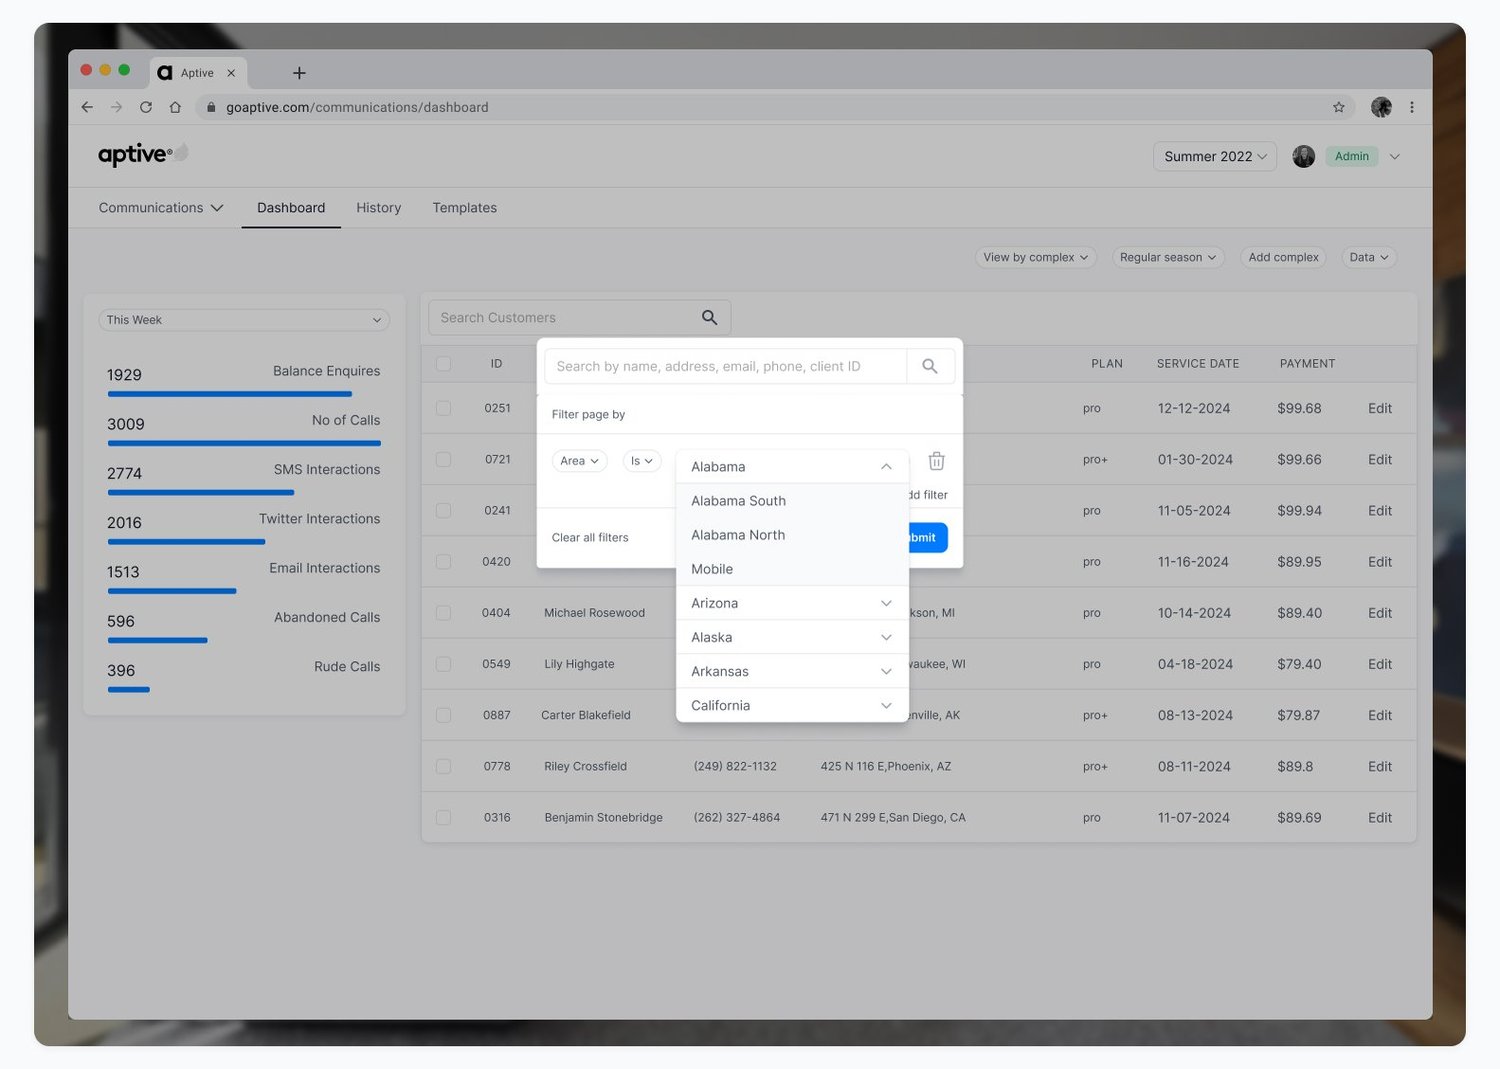The image size is (1500, 1069).
Task: Open a new browser tab
Action: [x=299, y=73]
